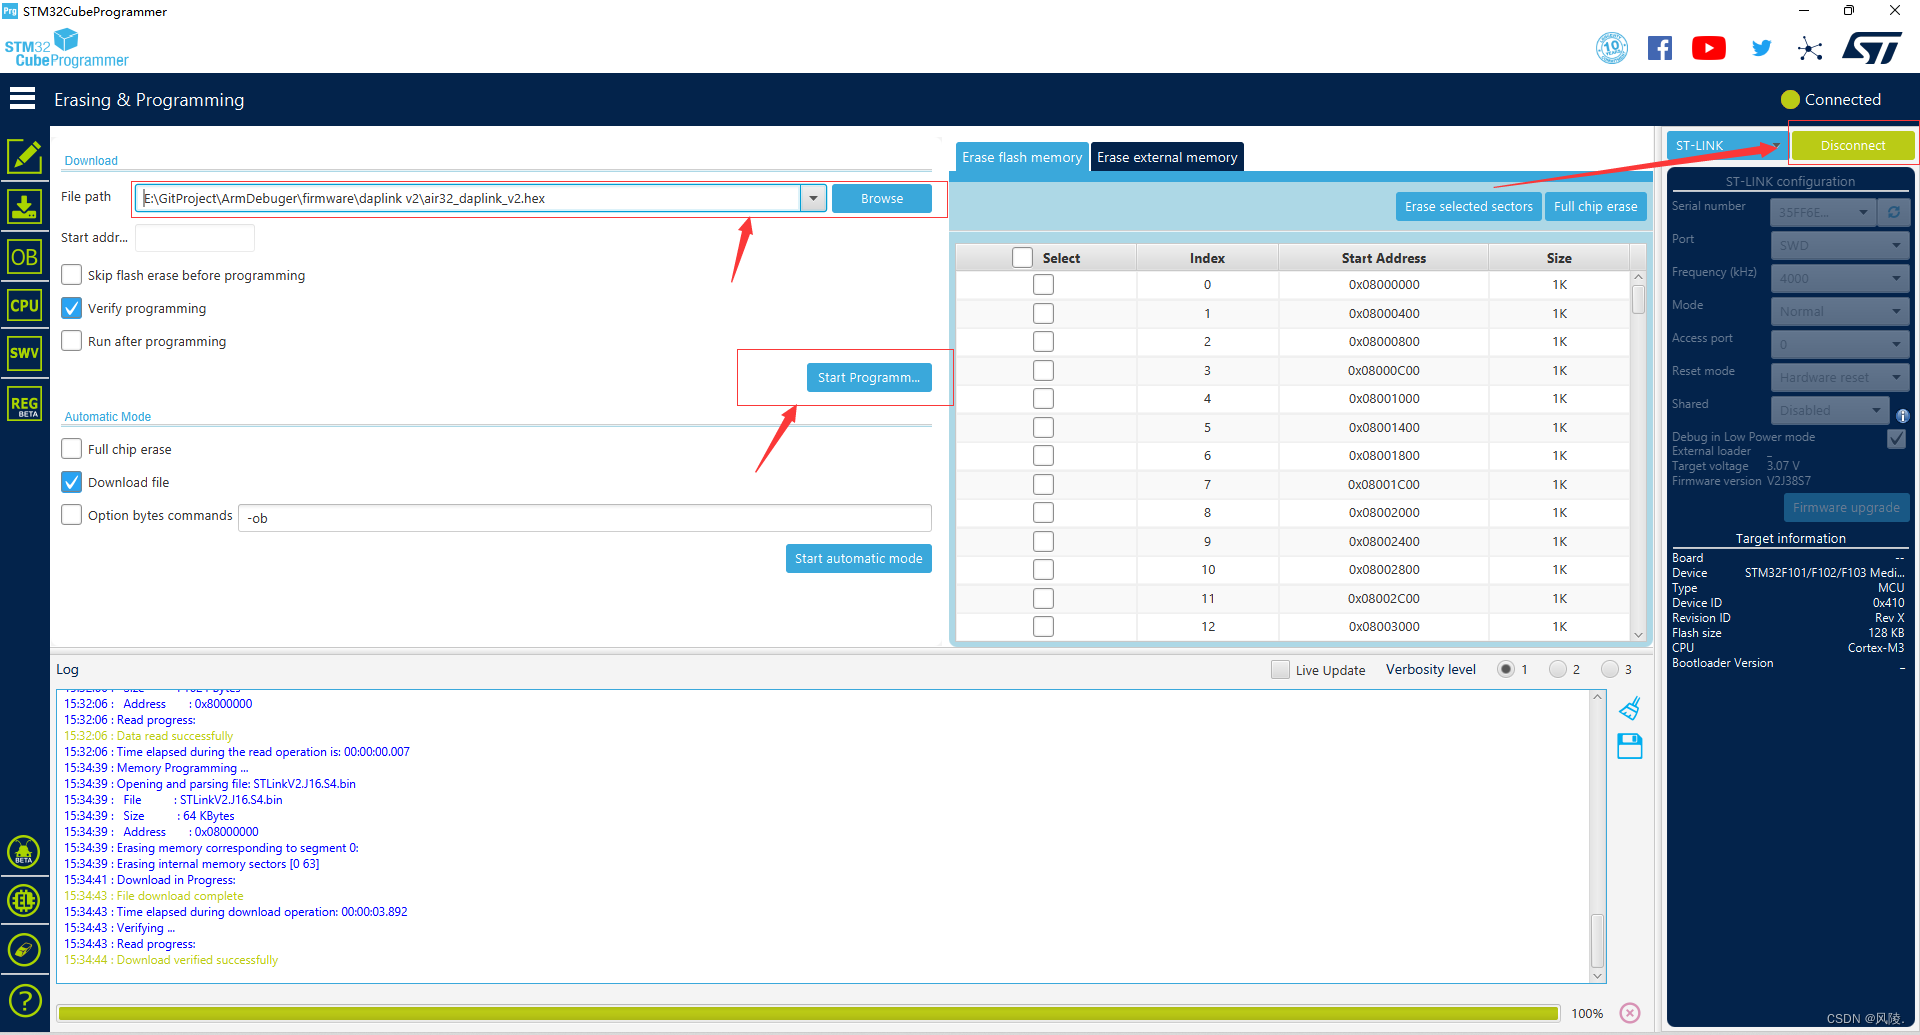Viewport: 1920px width, 1035px height.
Task: Open the chip sidebar icon
Action: 24,901
